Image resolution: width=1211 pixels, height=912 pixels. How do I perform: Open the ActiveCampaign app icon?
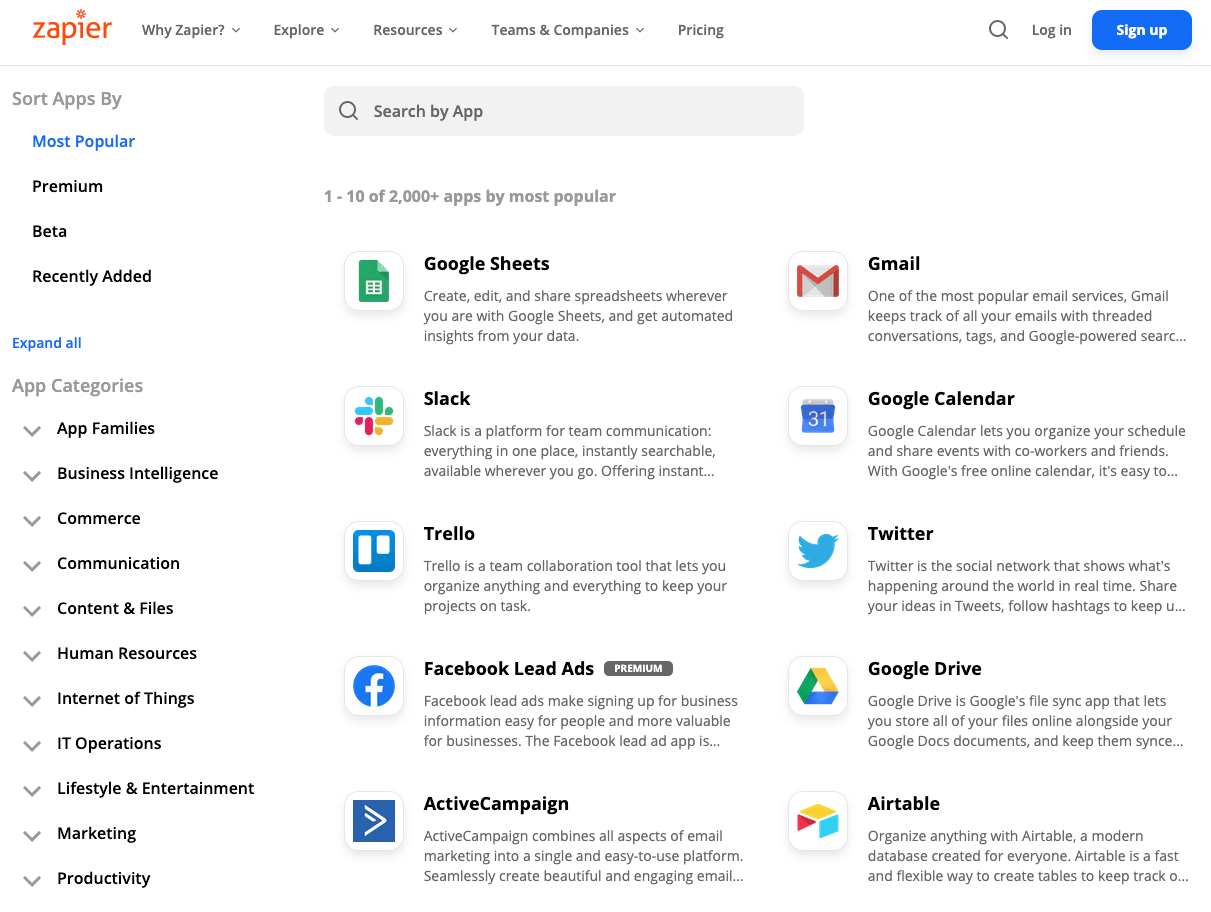(x=374, y=821)
